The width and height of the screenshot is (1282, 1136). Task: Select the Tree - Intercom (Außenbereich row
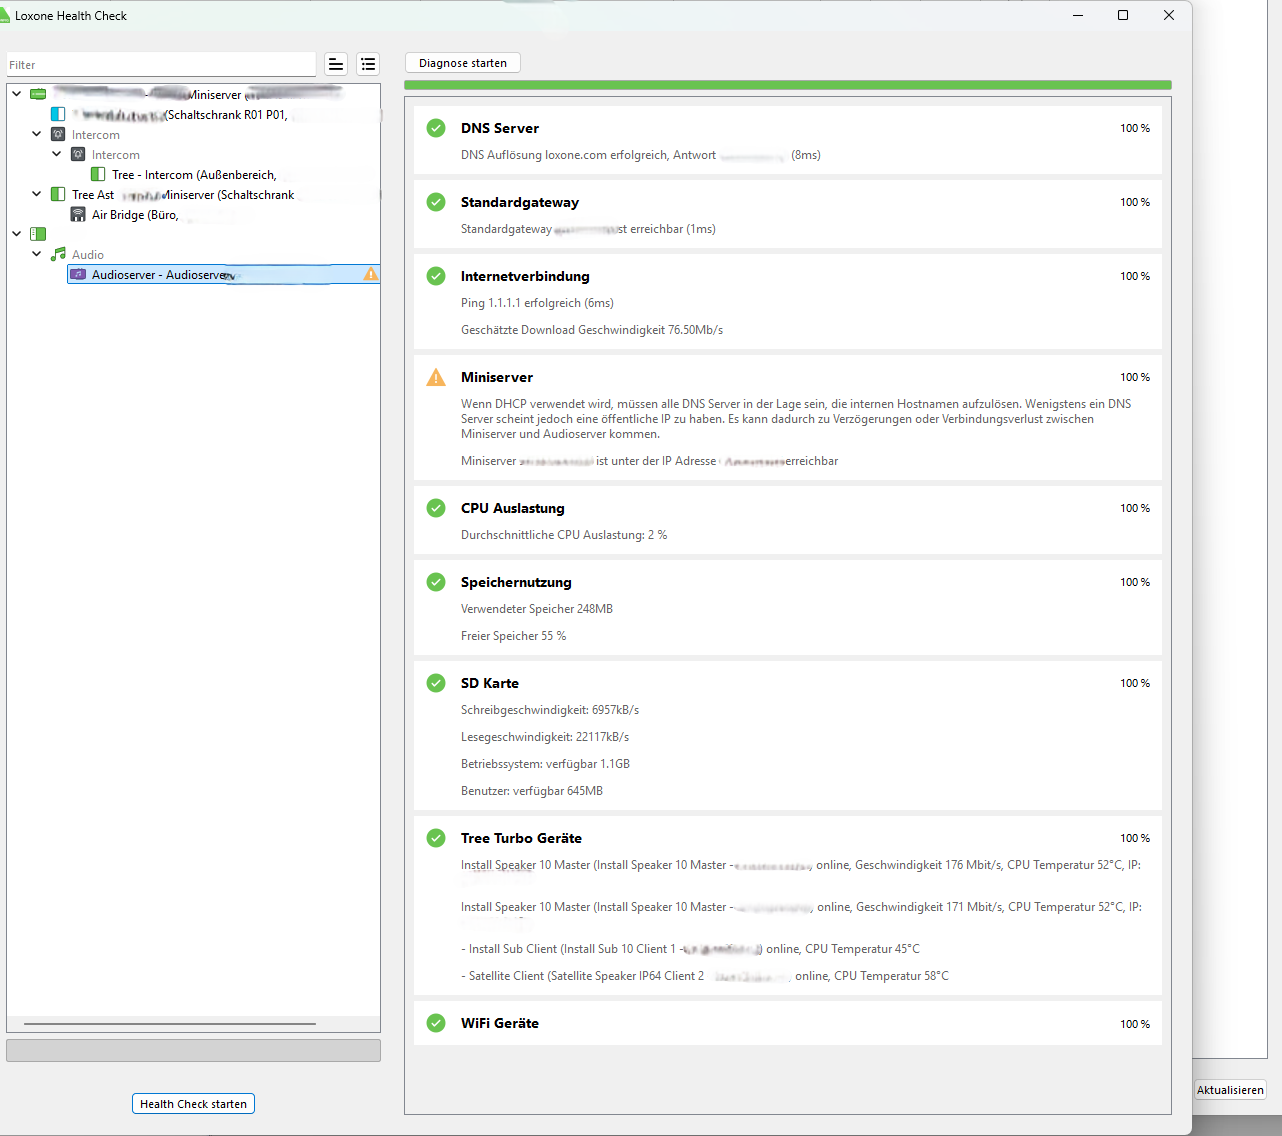click(x=194, y=174)
